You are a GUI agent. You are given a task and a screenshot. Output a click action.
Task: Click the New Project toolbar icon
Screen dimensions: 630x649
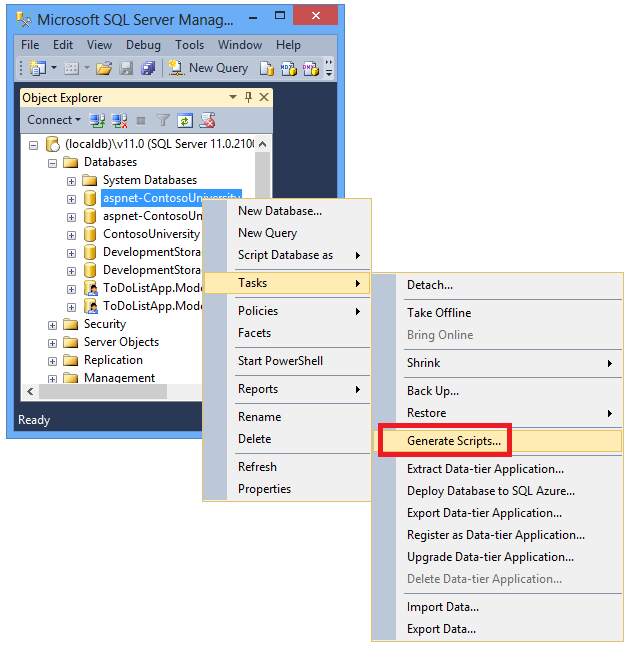coord(38,68)
